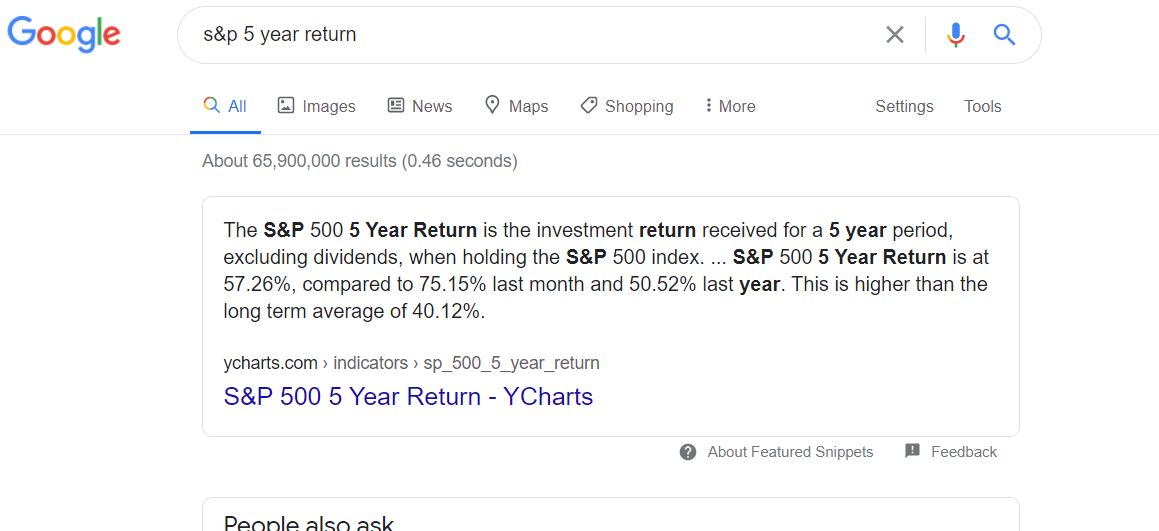Viewport: 1159px width, 531px height.
Task: Open S&P 500 5 Year Return - YCharts
Action: coord(408,397)
